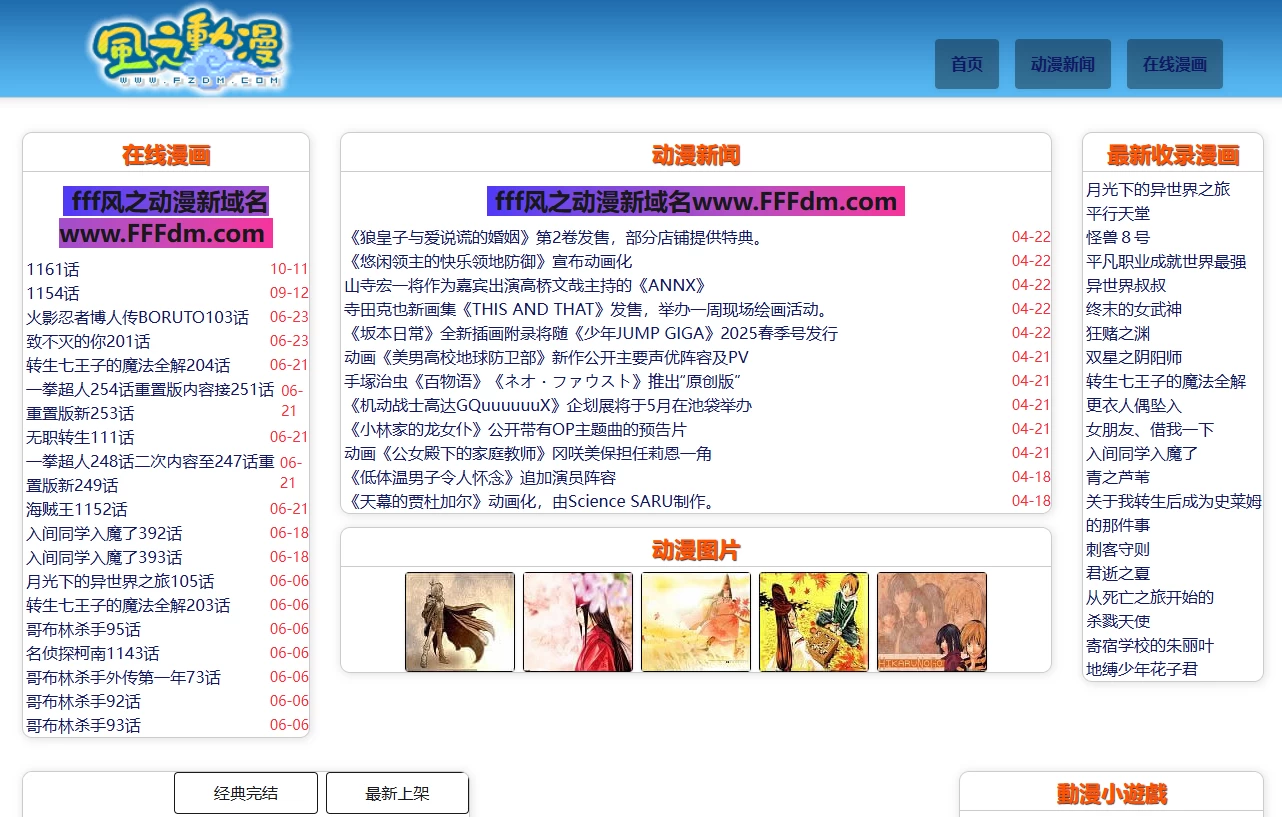Switch to the 最新上架 tab
This screenshot has height=817, width=1282.
[x=397, y=793]
